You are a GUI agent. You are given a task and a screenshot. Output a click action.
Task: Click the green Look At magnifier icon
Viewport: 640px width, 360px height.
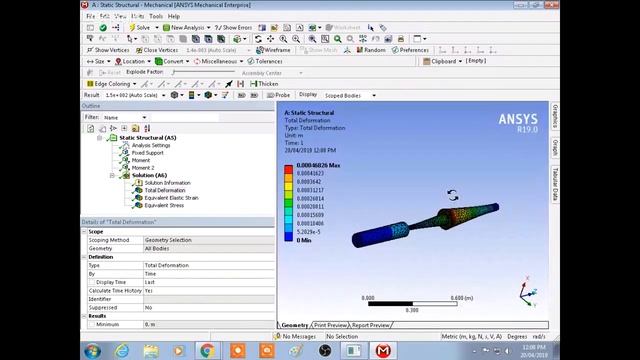338,39
